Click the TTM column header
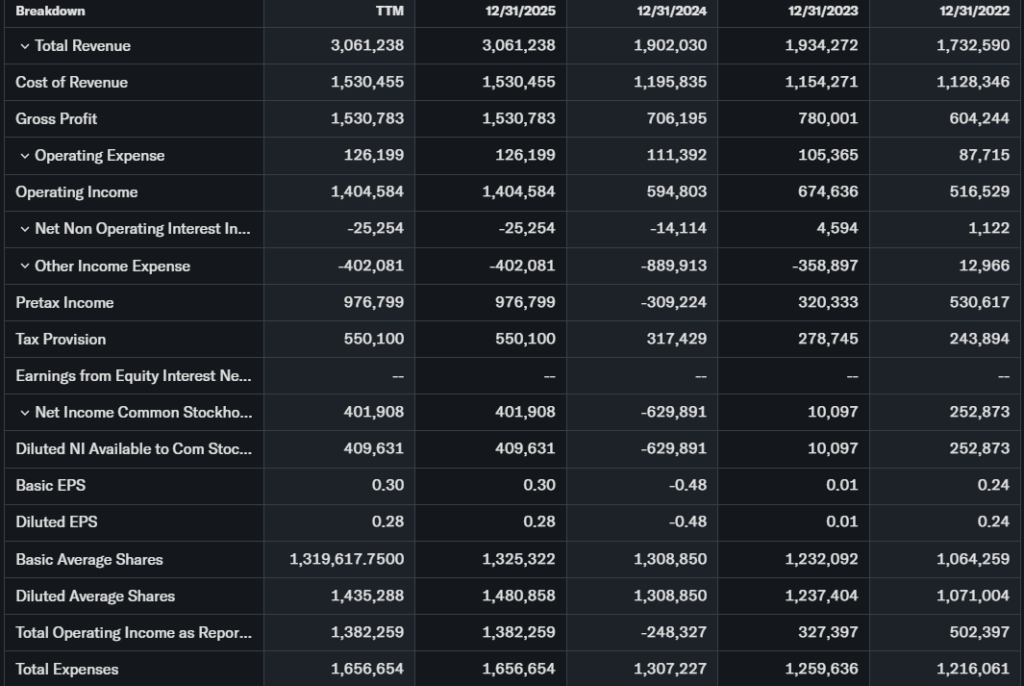Image resolution: width=1024 pixels, height=686 pixels. [x=388, y=11]
